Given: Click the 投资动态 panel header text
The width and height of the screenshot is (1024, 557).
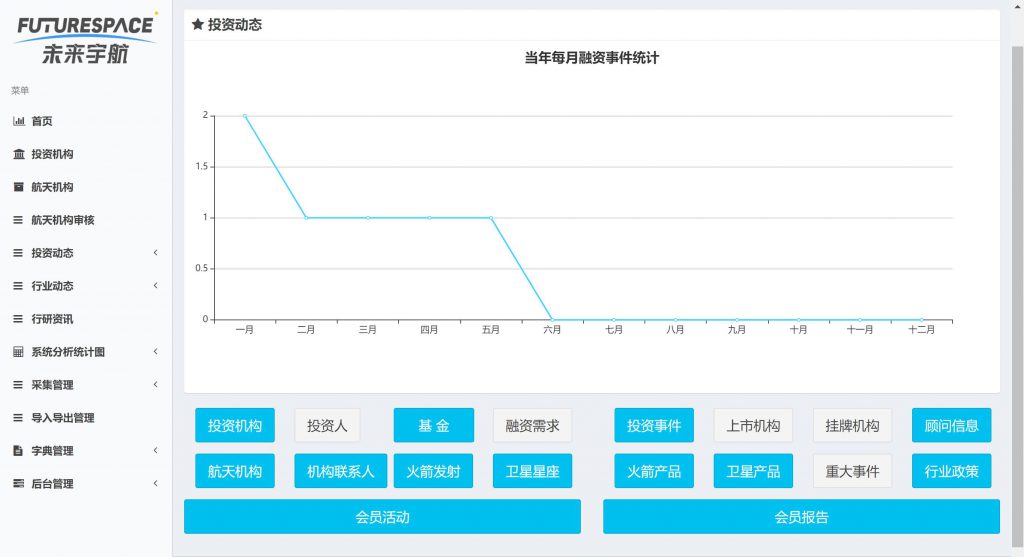Looking at the screenshot, I should pos(235,25).
